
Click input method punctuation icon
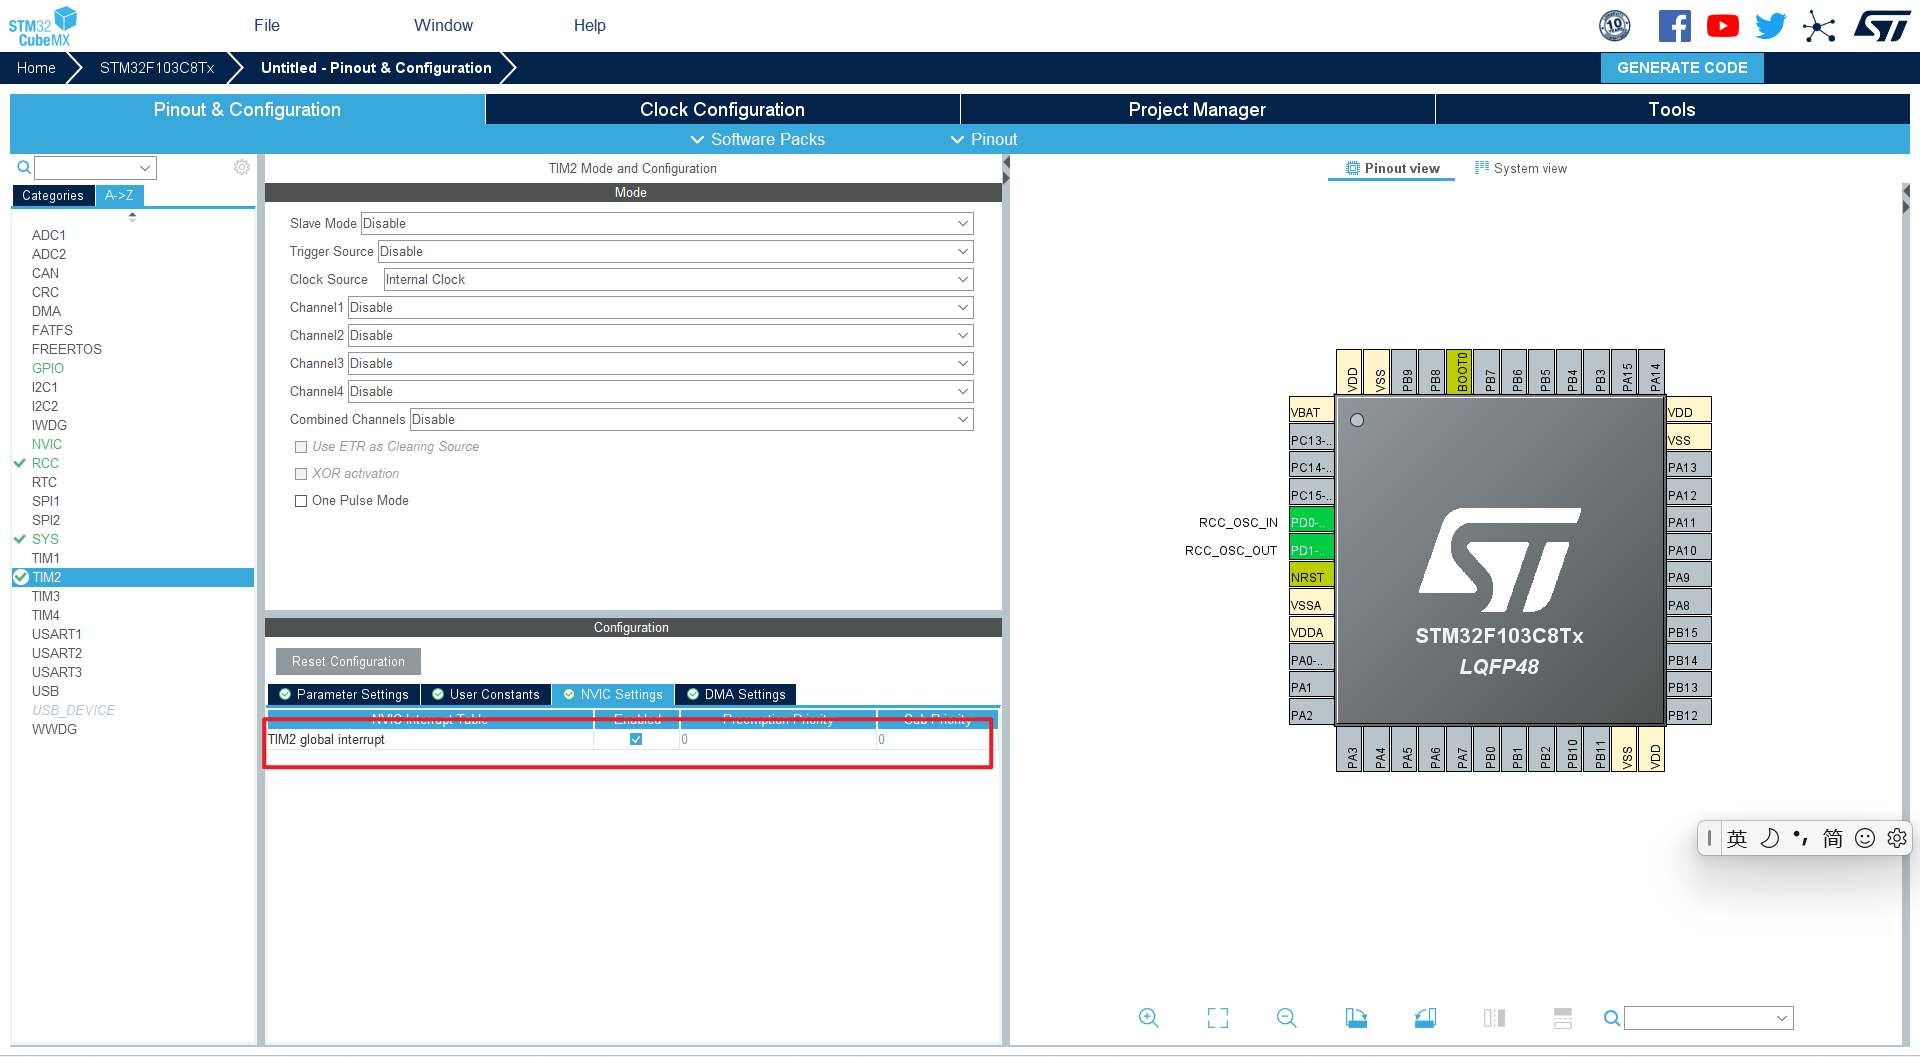1800,838
